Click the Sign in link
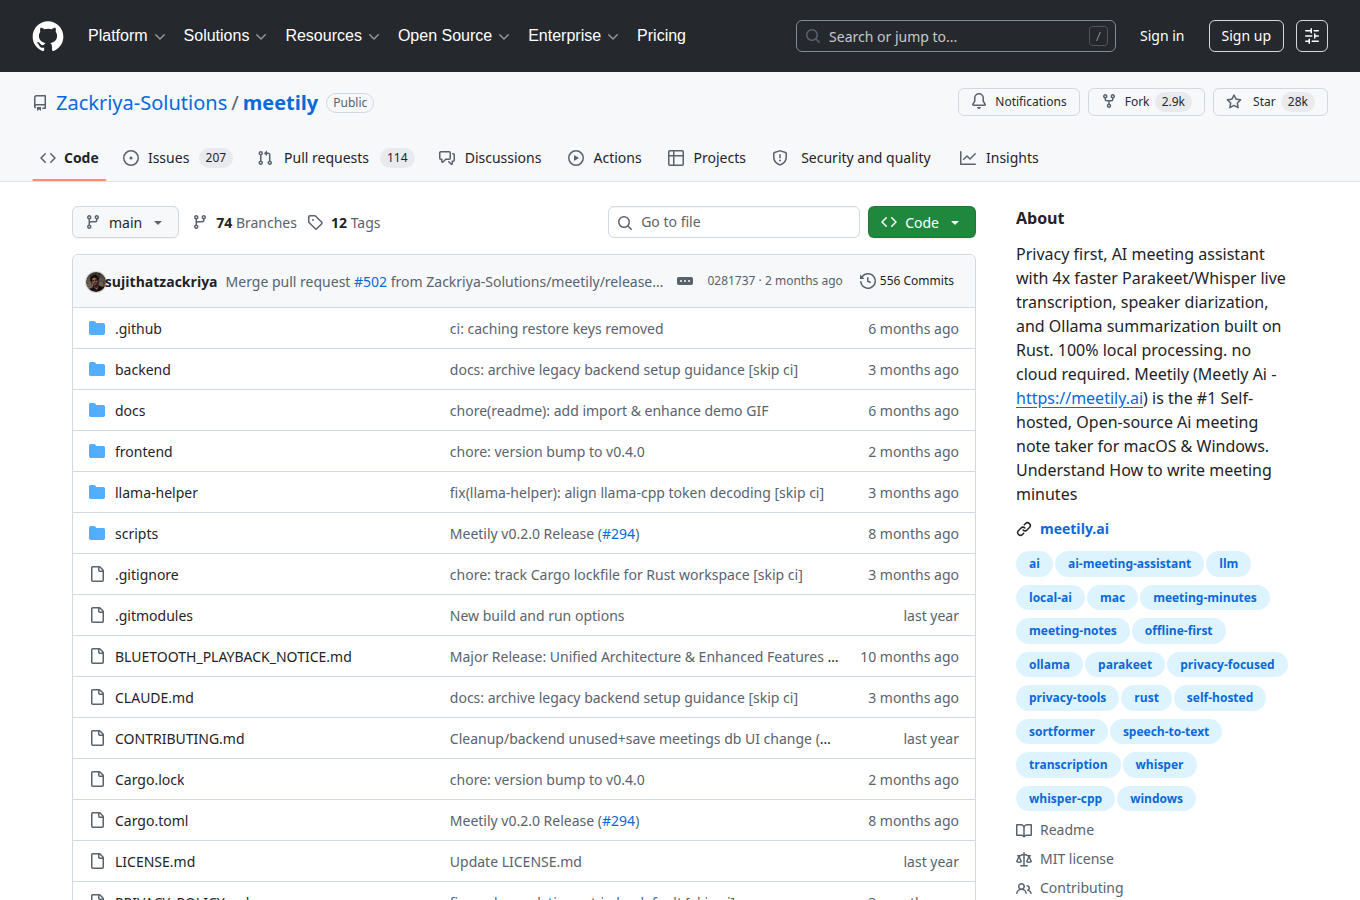The height and width of the screenshot is (900, 1360). pos(1162,36)
